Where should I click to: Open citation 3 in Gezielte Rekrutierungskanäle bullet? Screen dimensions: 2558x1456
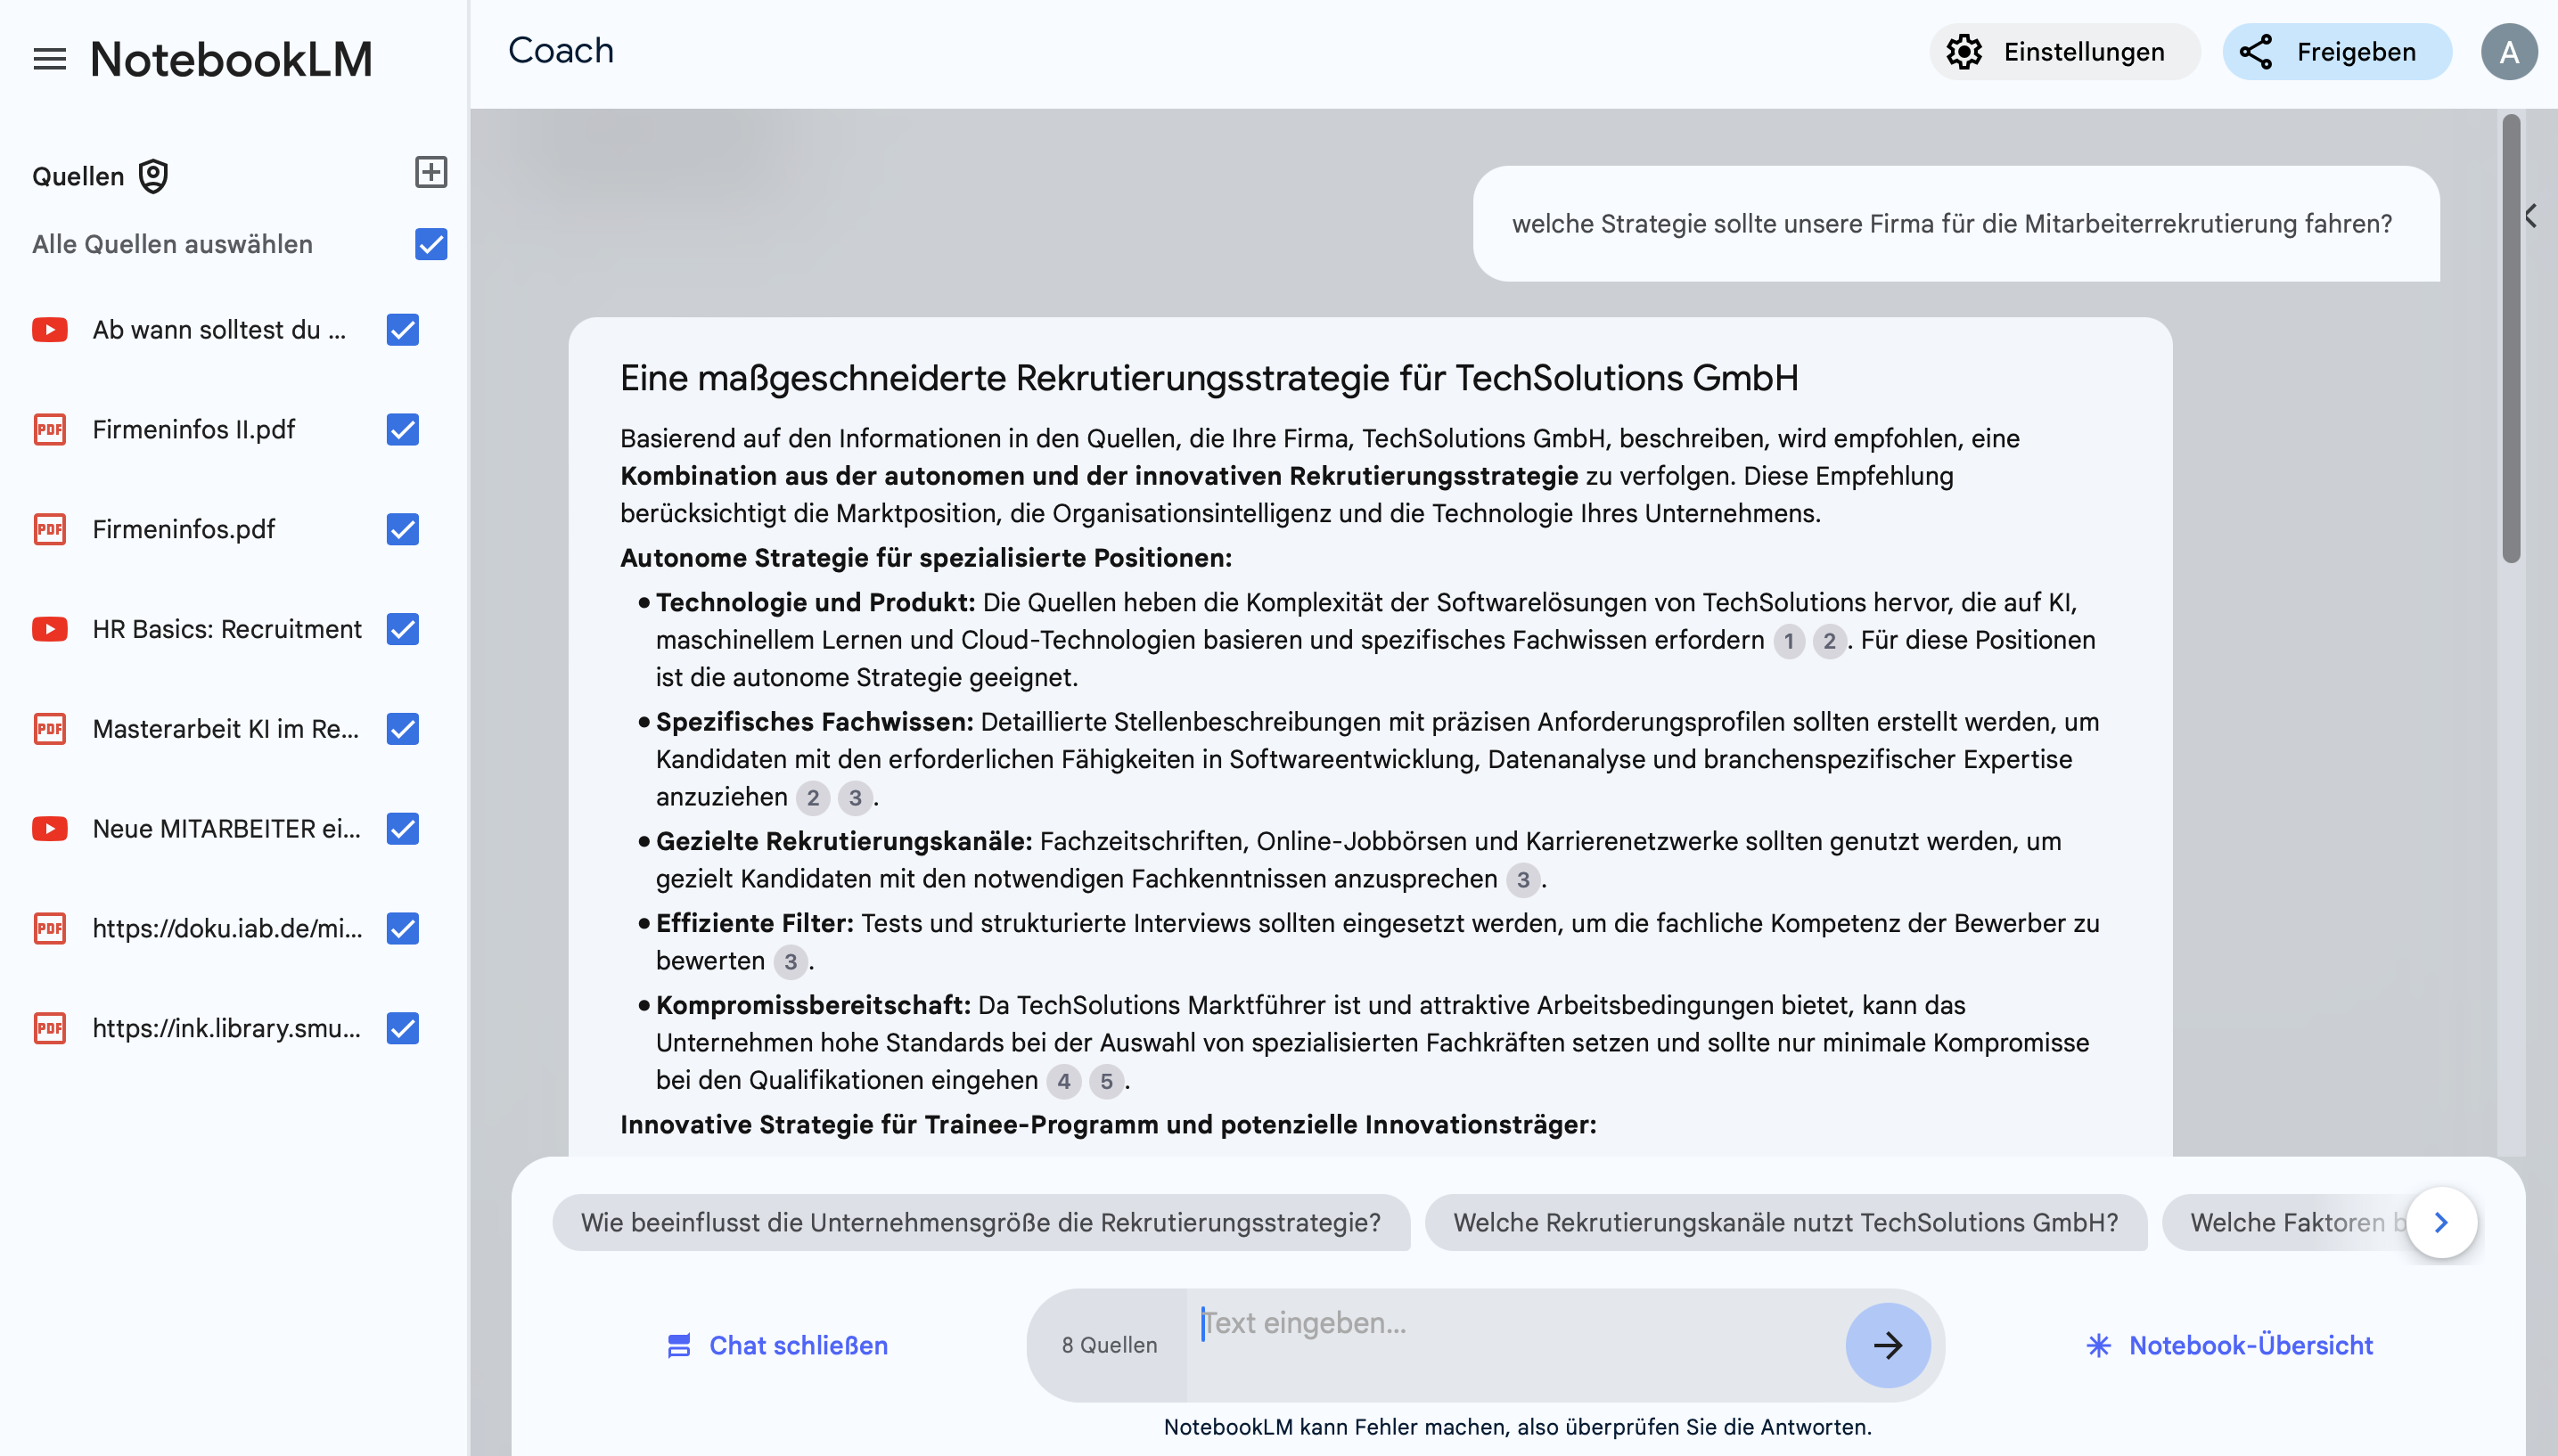pos(1523,880)
